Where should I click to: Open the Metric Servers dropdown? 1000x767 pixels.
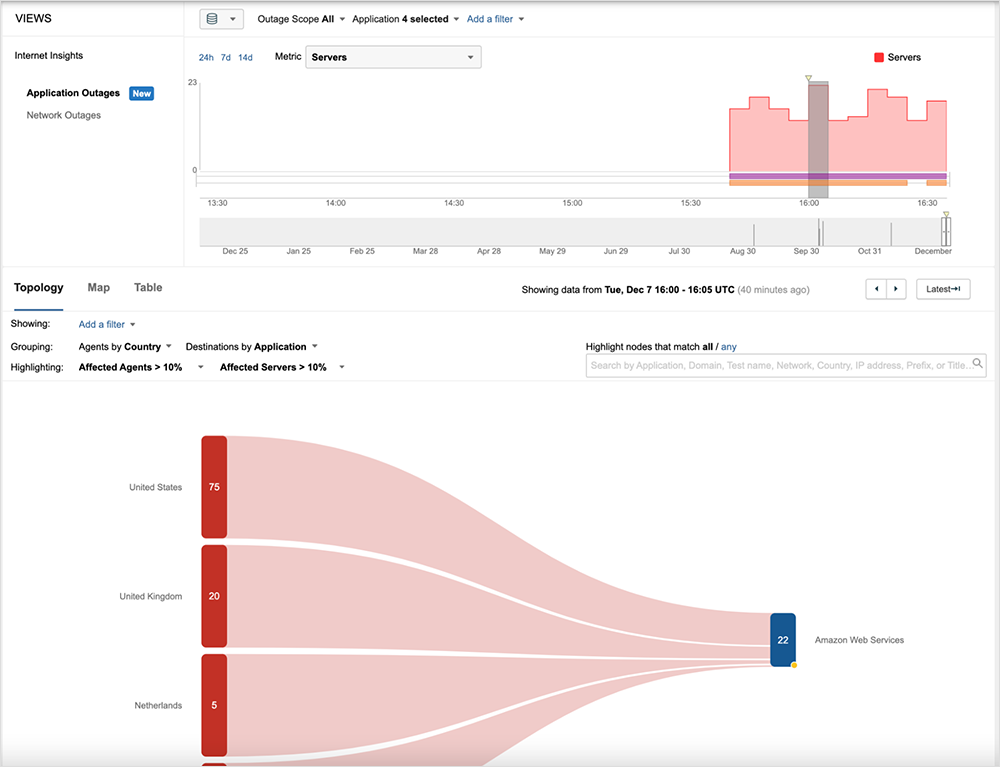(393, 58)
